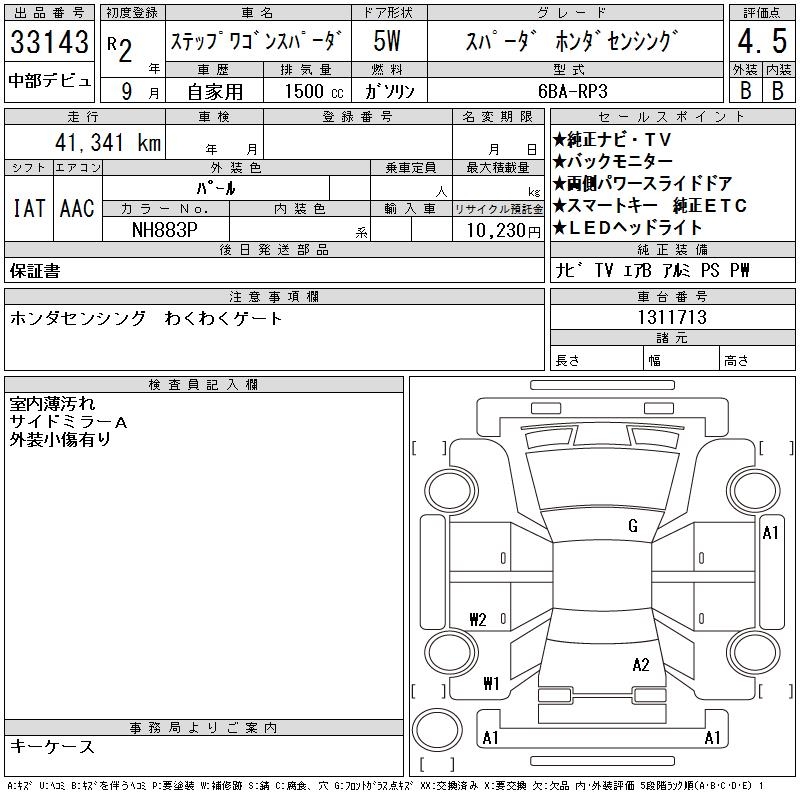Click the exterior grade B under 外装

coord(744,89)
